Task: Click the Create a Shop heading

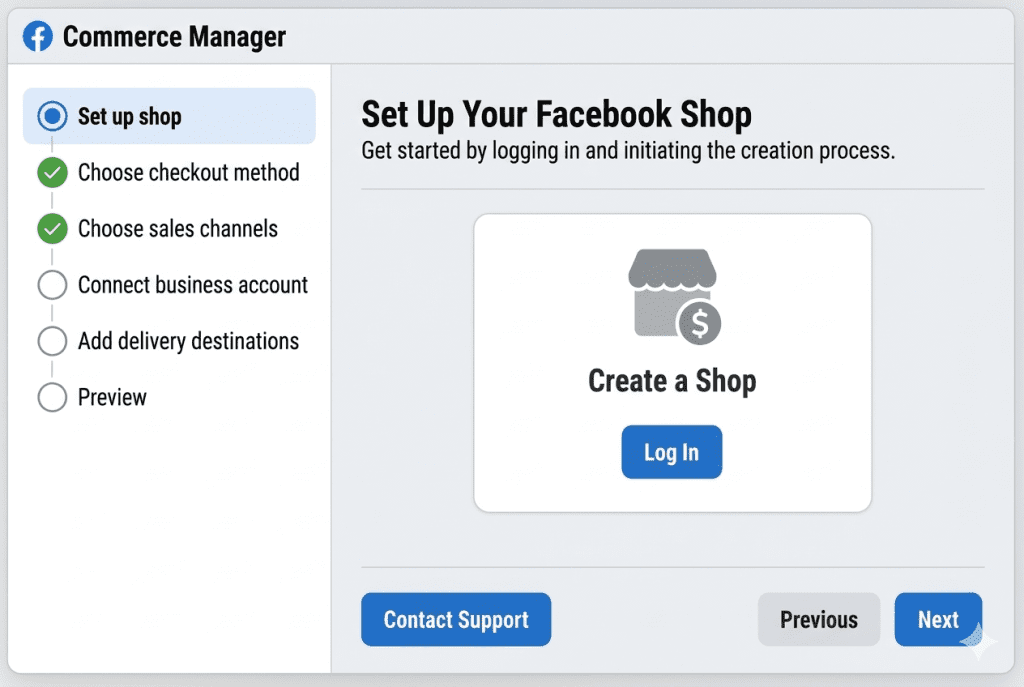Action: pyautogui.click(x=672, y=381)
